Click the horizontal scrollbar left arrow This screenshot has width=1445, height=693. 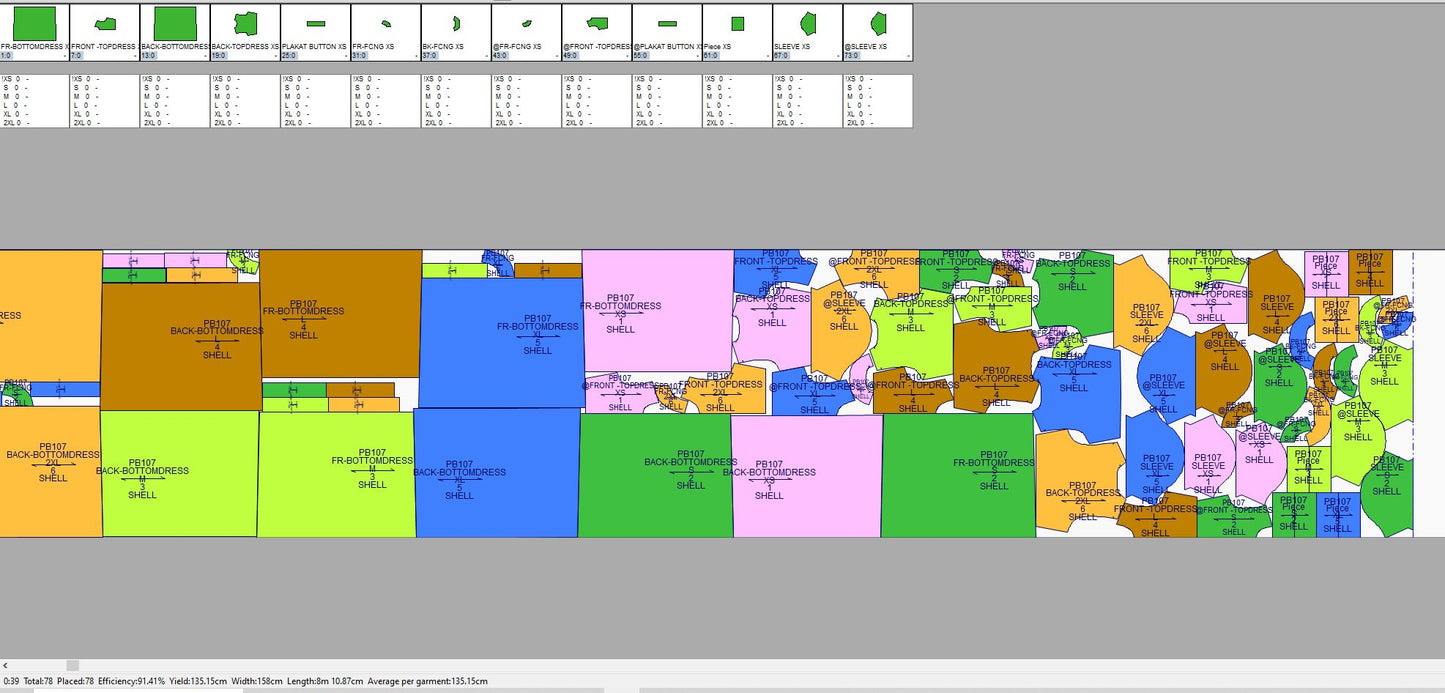6,665
